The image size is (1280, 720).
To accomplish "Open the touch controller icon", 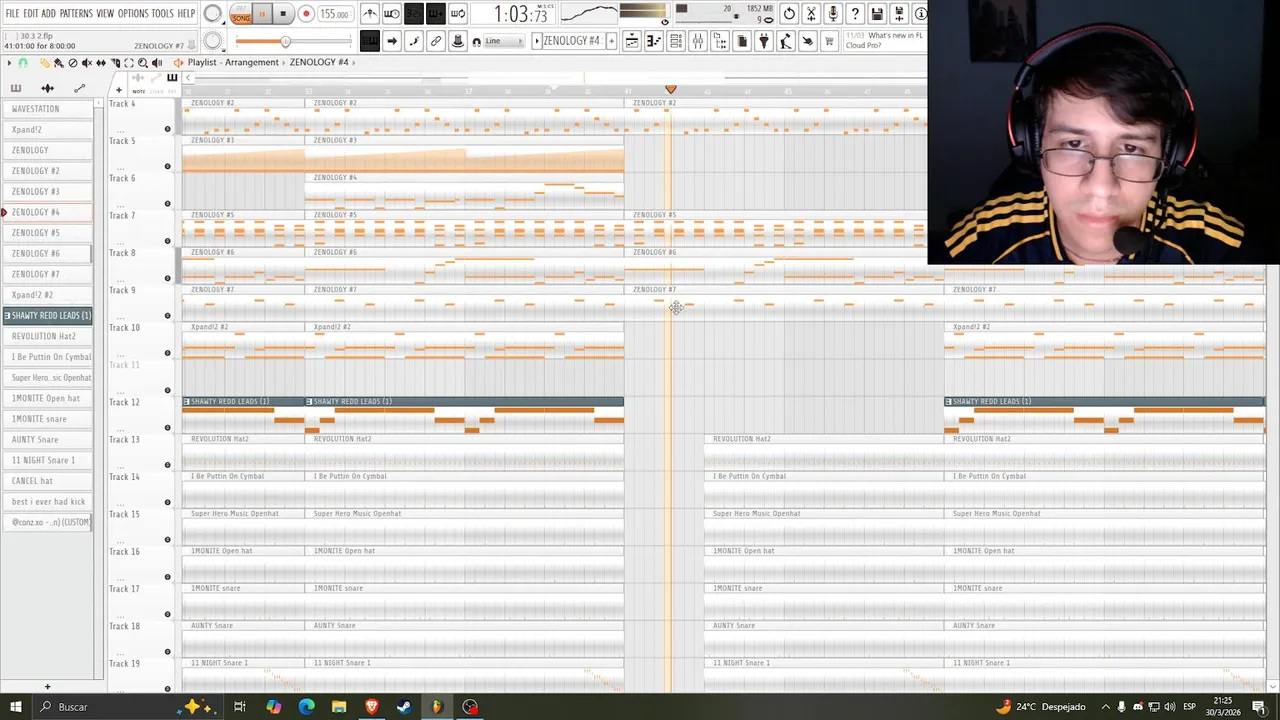I will click(x=807, y=41).
